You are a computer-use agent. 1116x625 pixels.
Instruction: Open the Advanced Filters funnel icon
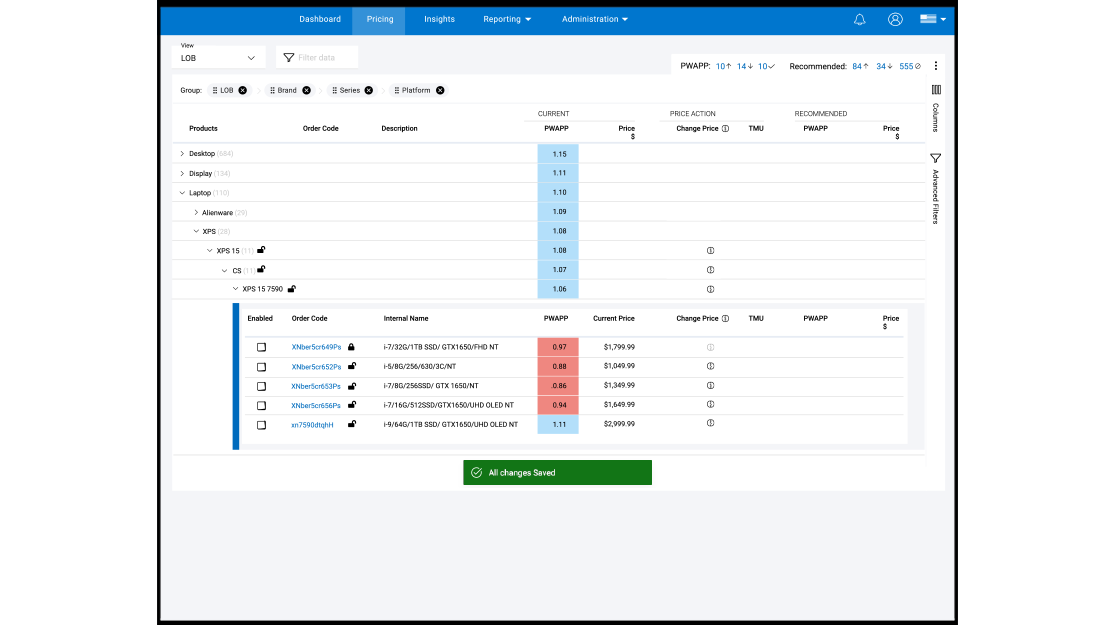coord(935,158)
